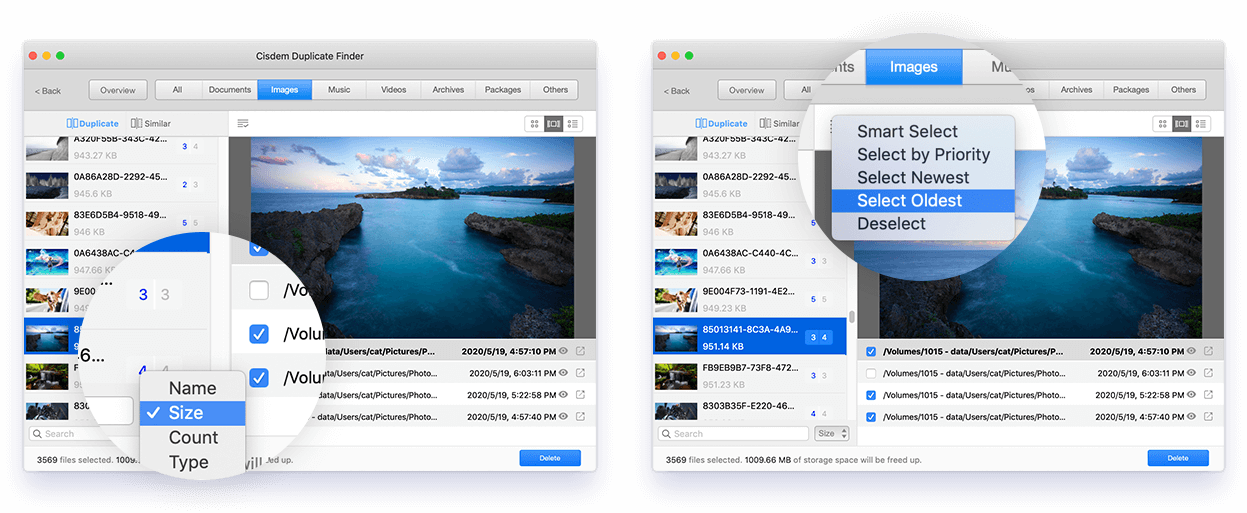Reveal 4:57:10 PM file via arrow icon, left window
1247x513 pixels.
pos(580,352)
